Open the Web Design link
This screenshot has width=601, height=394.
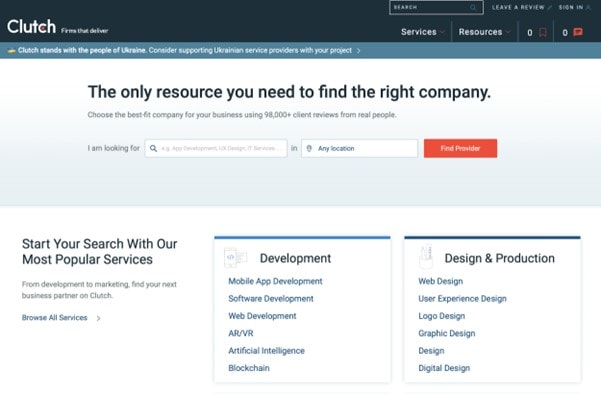[x=440, y=281]
